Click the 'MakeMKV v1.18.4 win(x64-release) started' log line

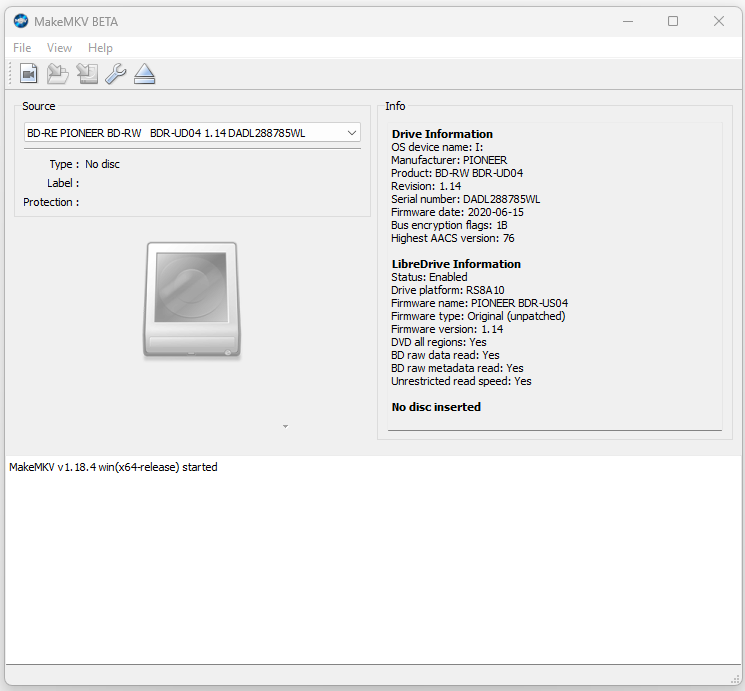coord(113,467)
